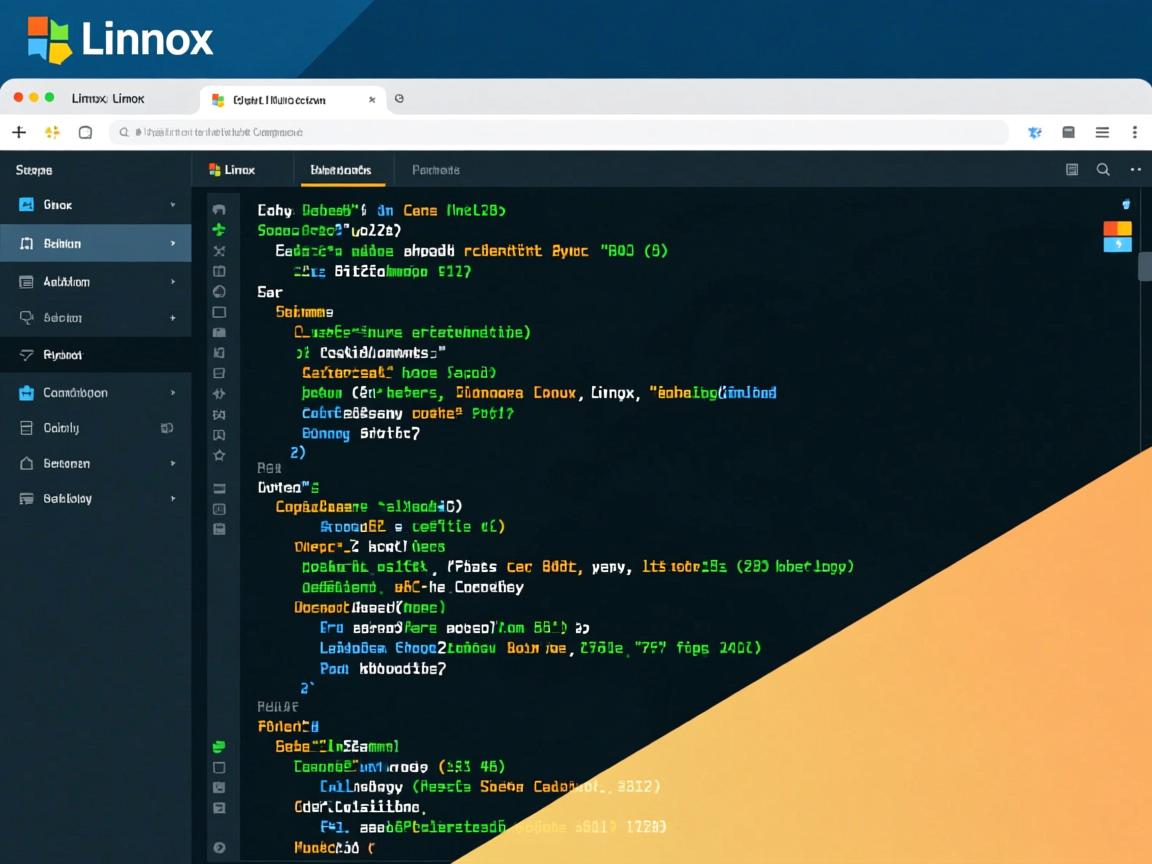
Task: Expand the bottom sidebar item's arrow
Action: pos(173,498)
